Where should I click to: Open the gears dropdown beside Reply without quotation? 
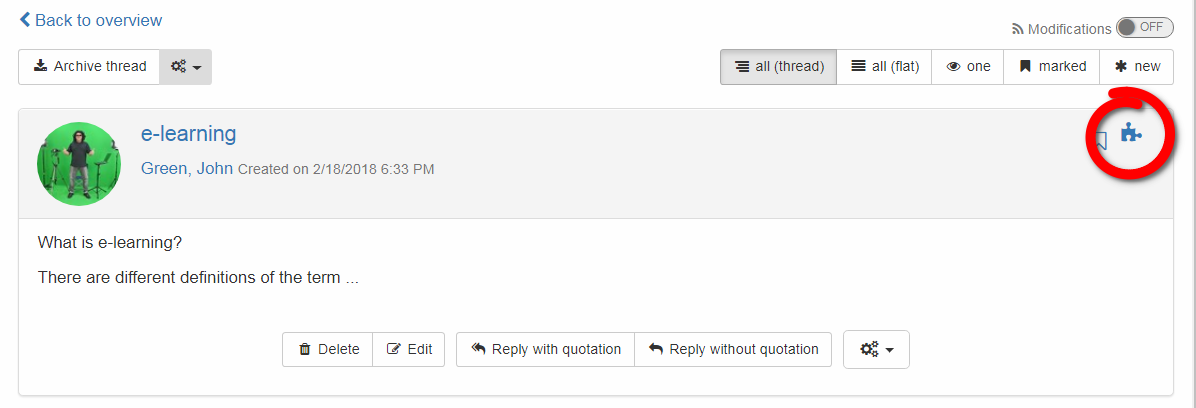pyautogui.click(x=876, y=349)
